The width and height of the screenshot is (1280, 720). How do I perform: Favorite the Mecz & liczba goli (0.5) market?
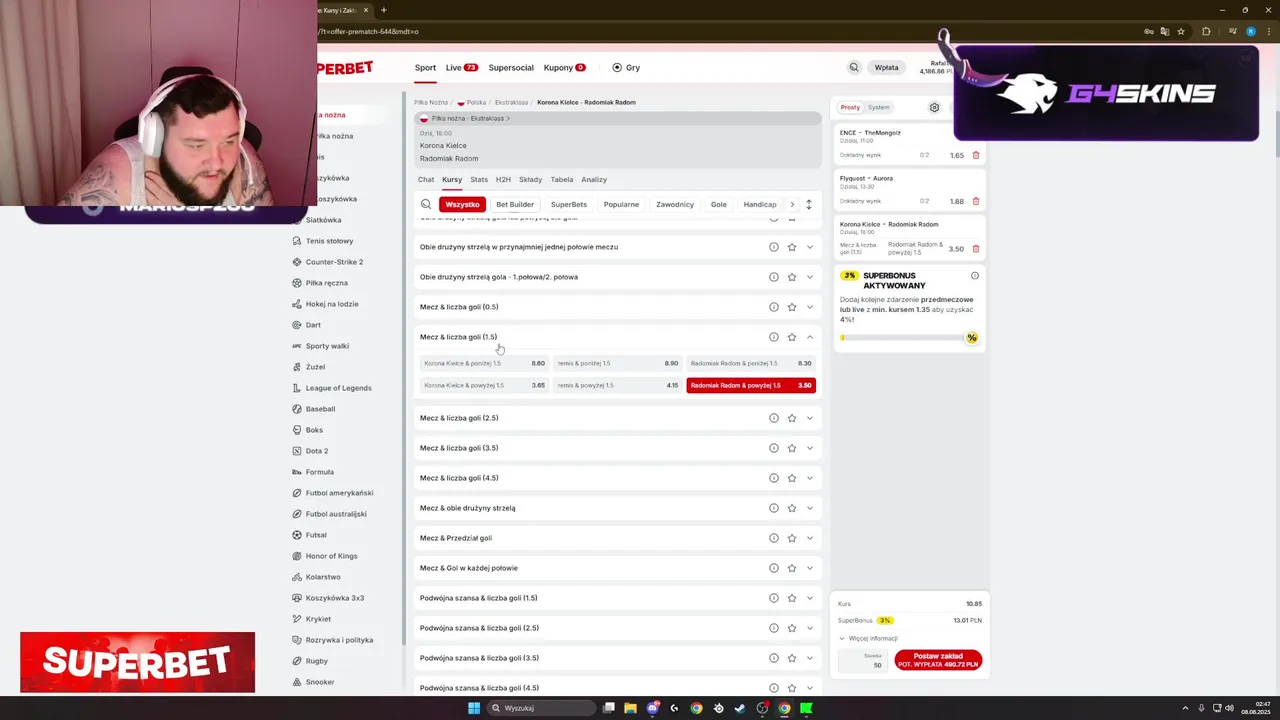[x=792, y=307]
